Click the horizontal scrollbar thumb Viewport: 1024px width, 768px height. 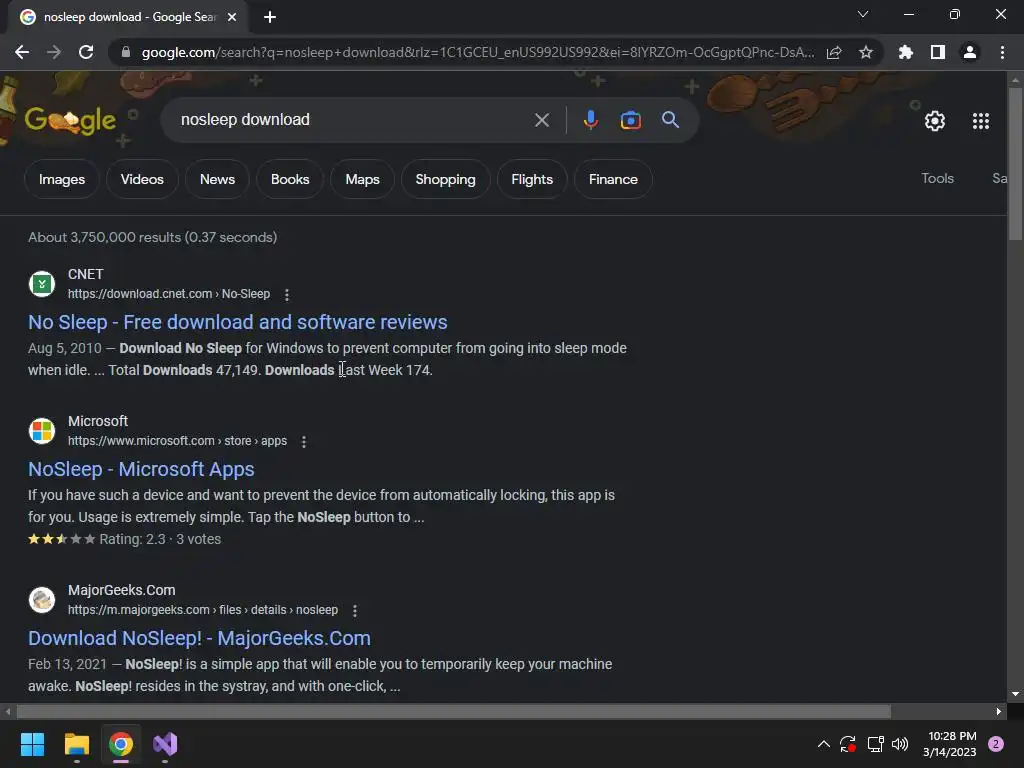click(x=454, y=711)
